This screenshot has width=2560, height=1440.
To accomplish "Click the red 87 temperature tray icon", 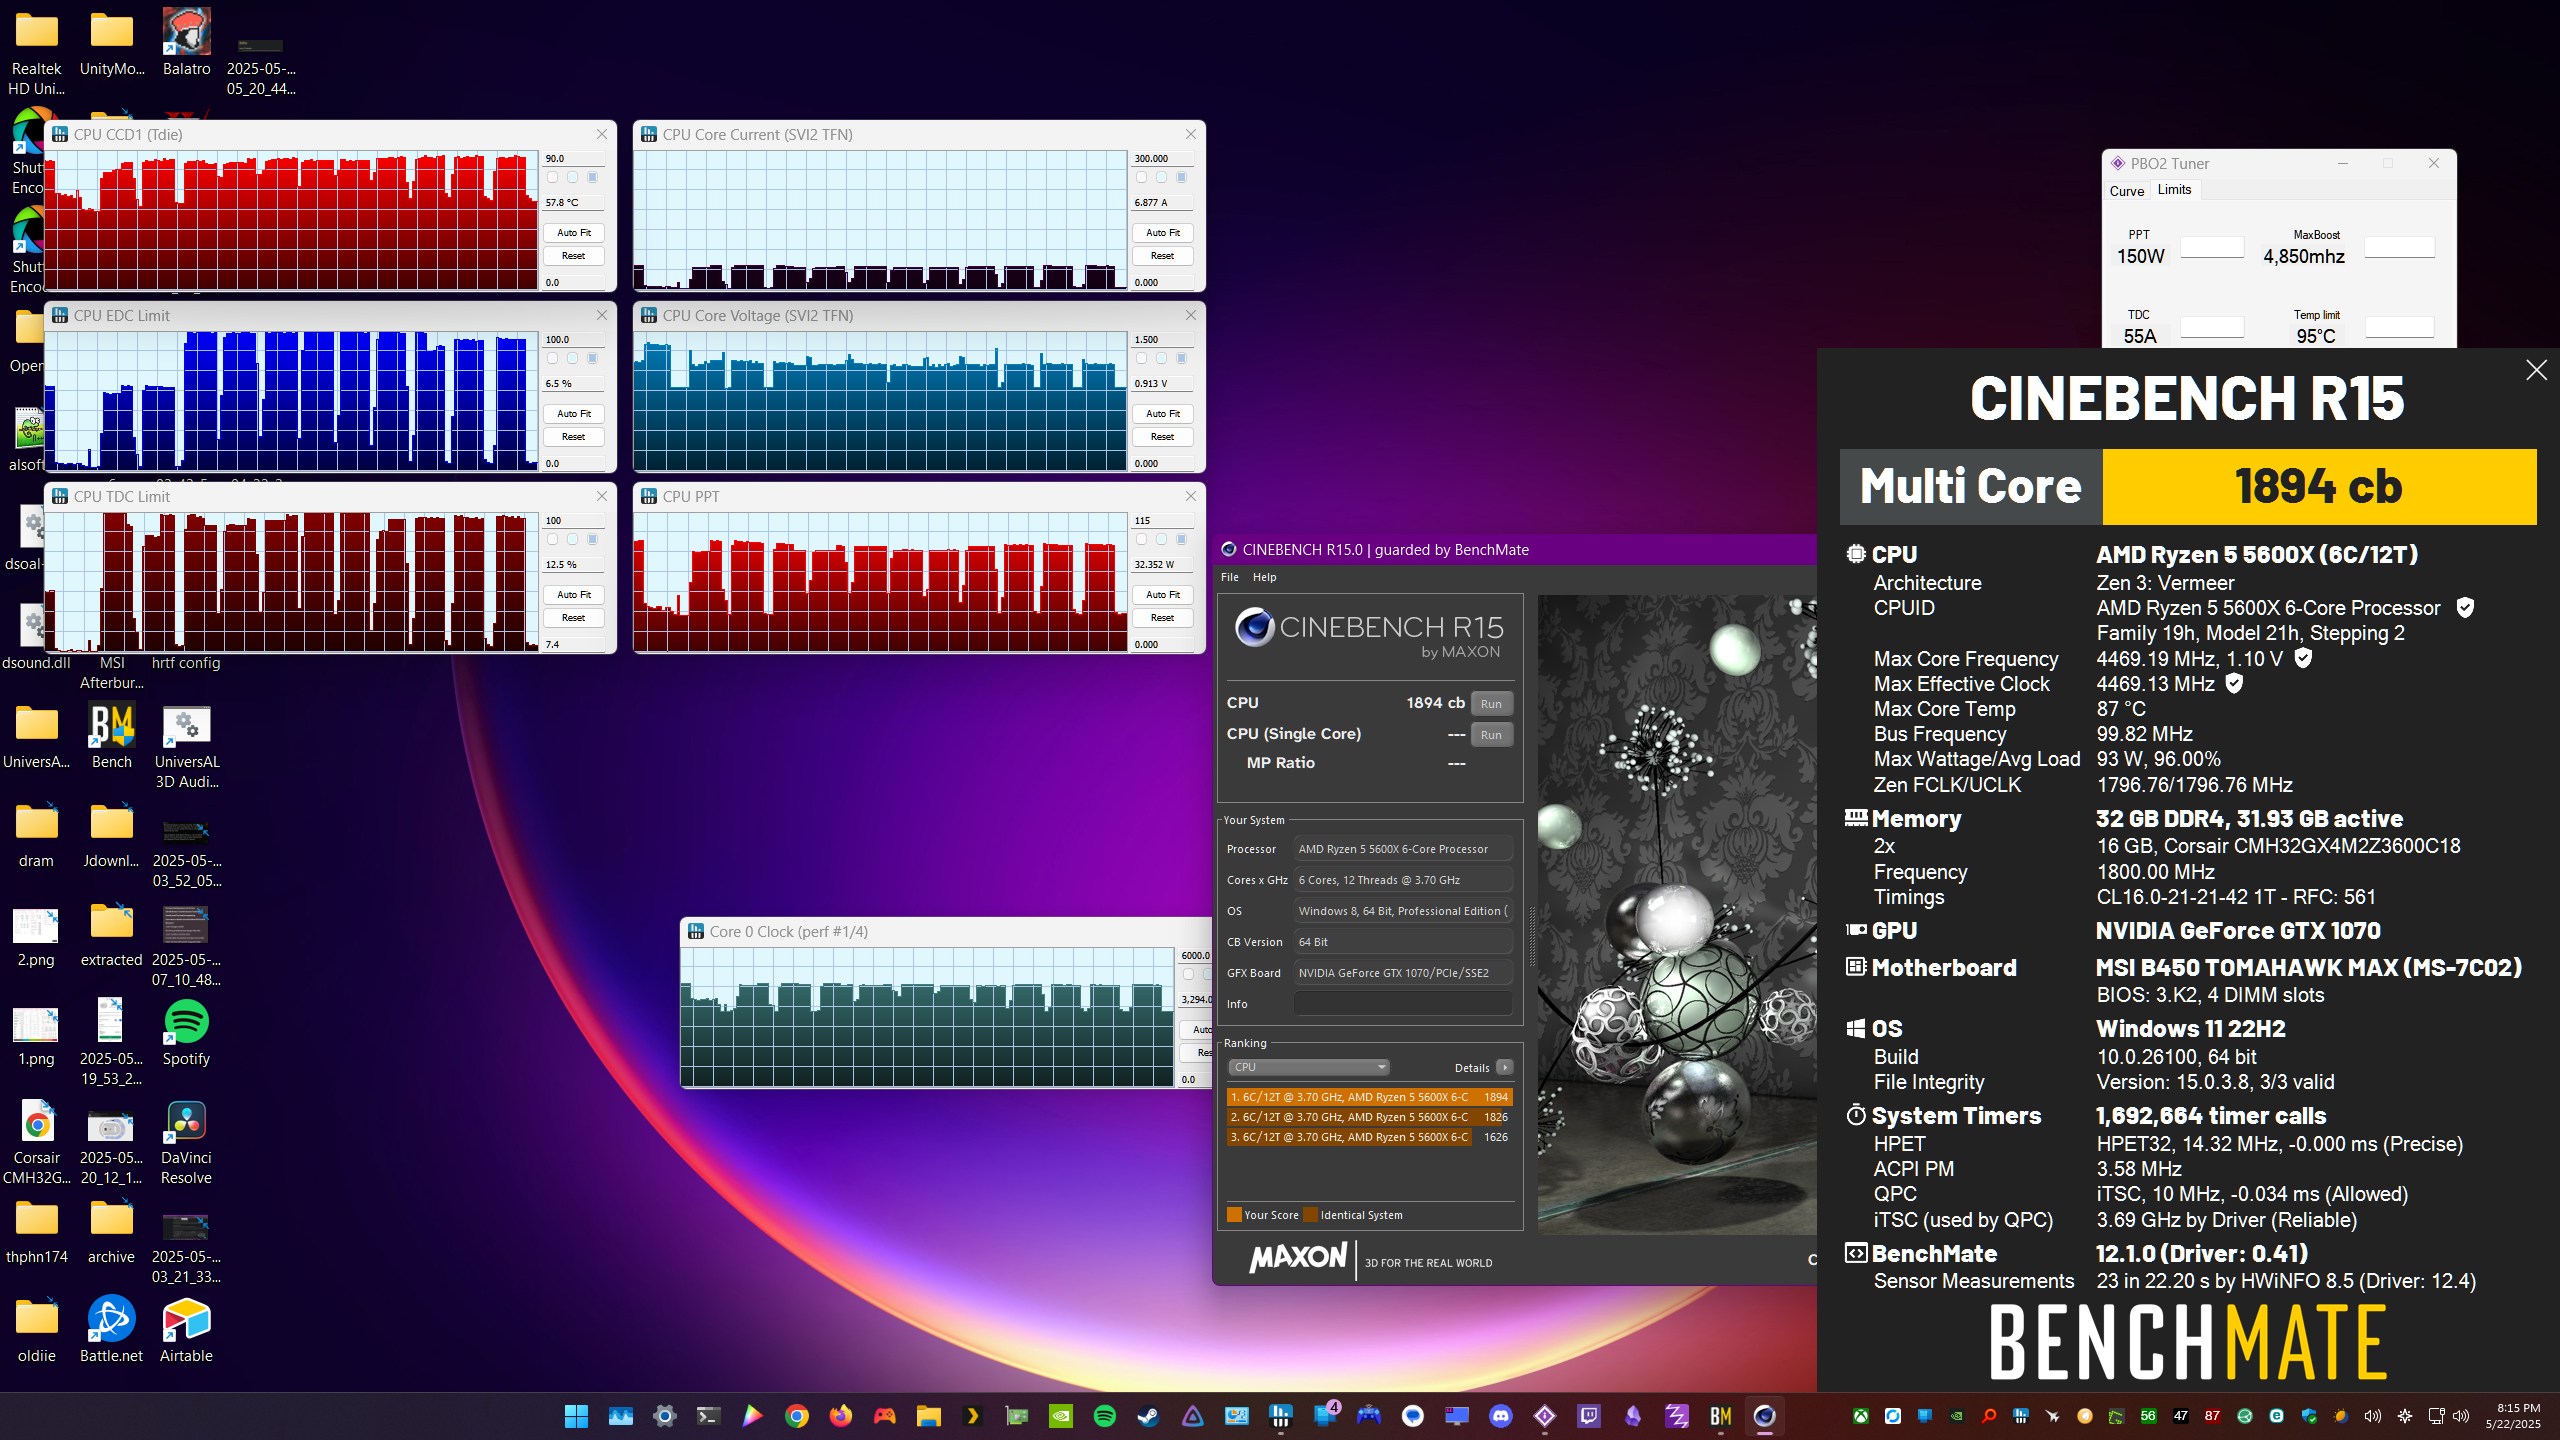I will [2212, 1416].
